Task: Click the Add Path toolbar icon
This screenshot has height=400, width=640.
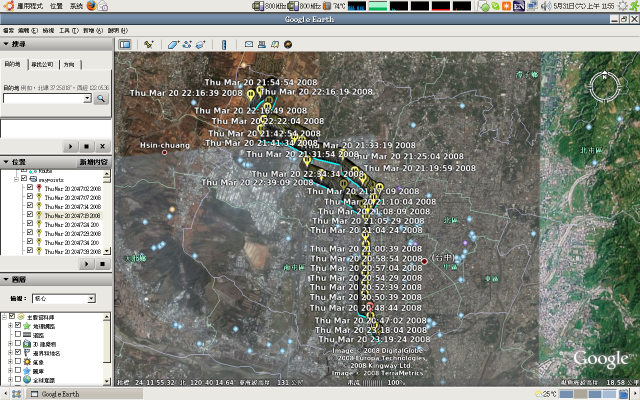Action: click(187, 44)
